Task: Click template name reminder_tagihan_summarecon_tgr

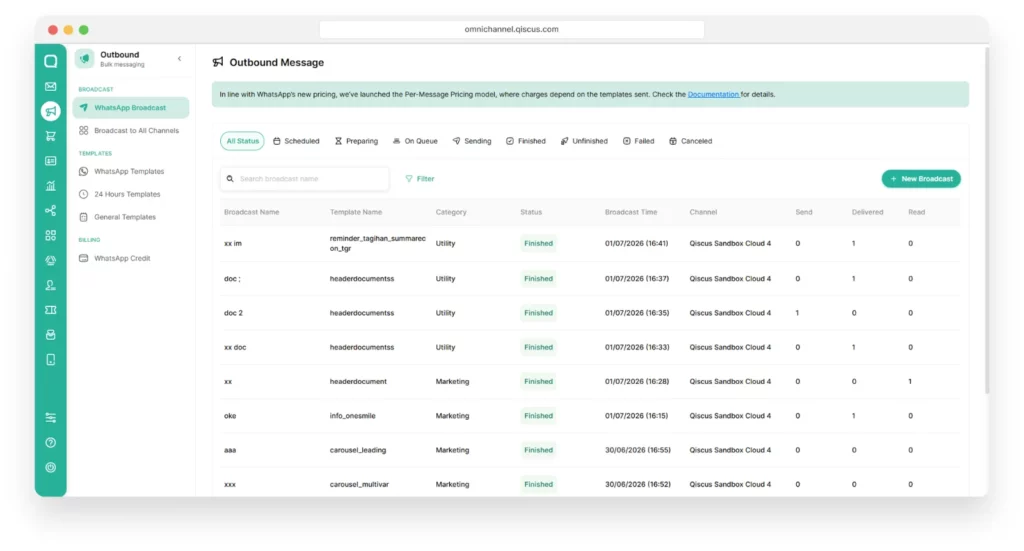Action: pyautogui.click(x=377, y=244)
